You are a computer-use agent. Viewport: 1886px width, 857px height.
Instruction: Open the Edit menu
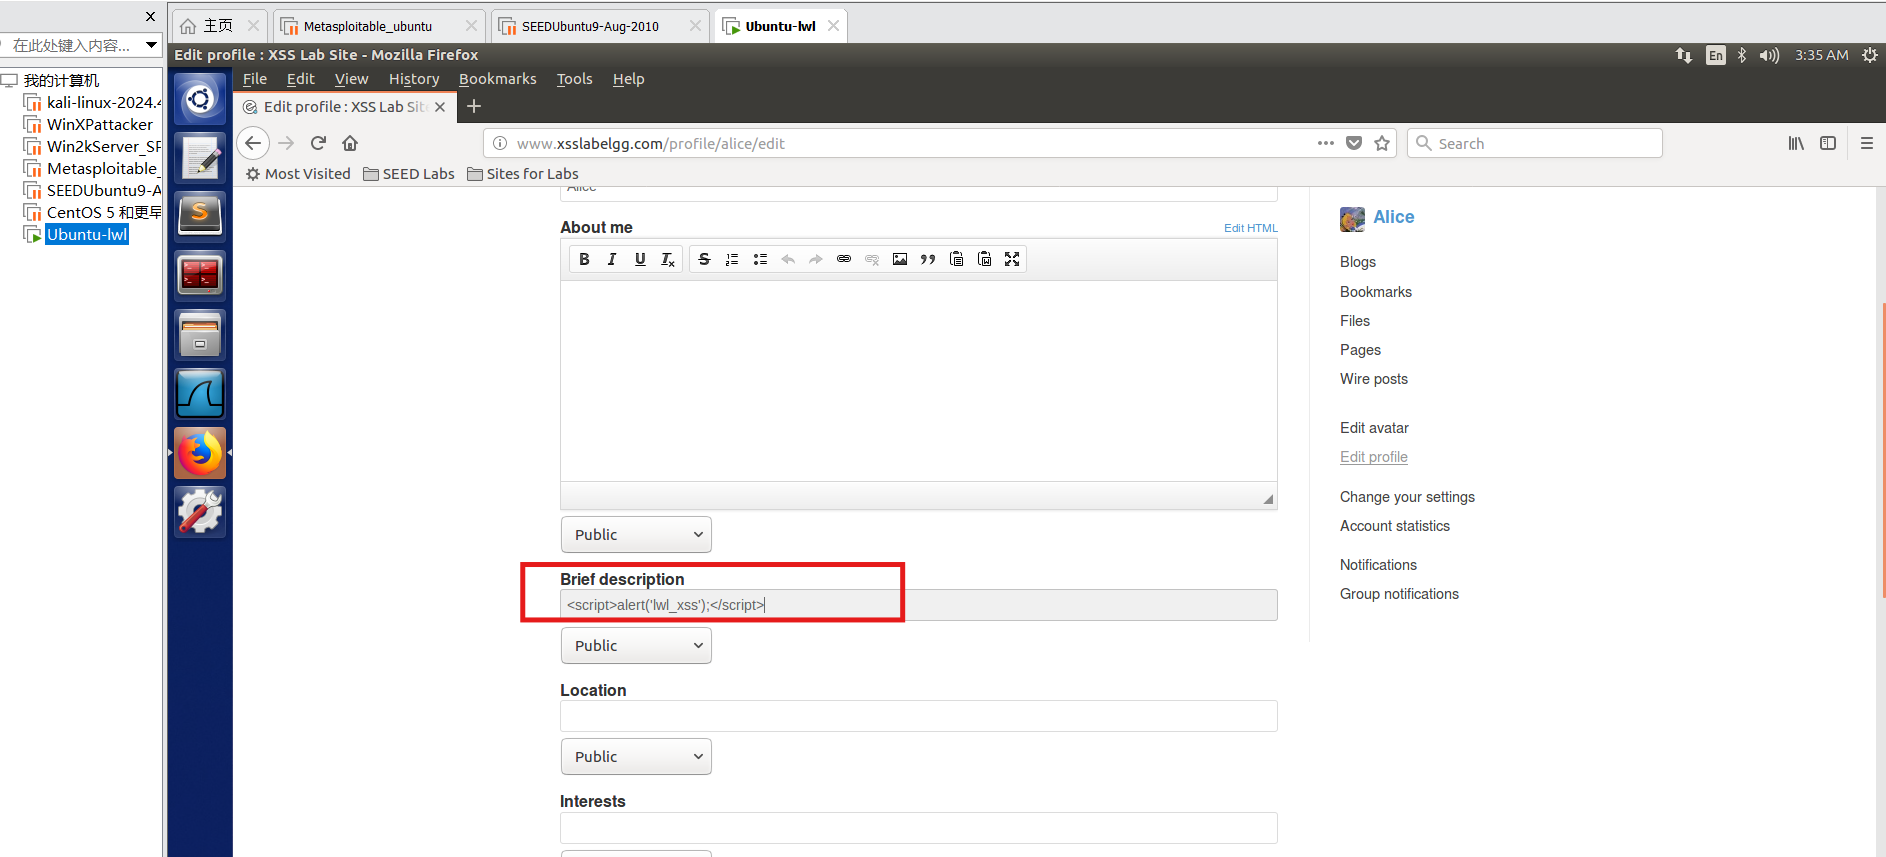(300, 79)
